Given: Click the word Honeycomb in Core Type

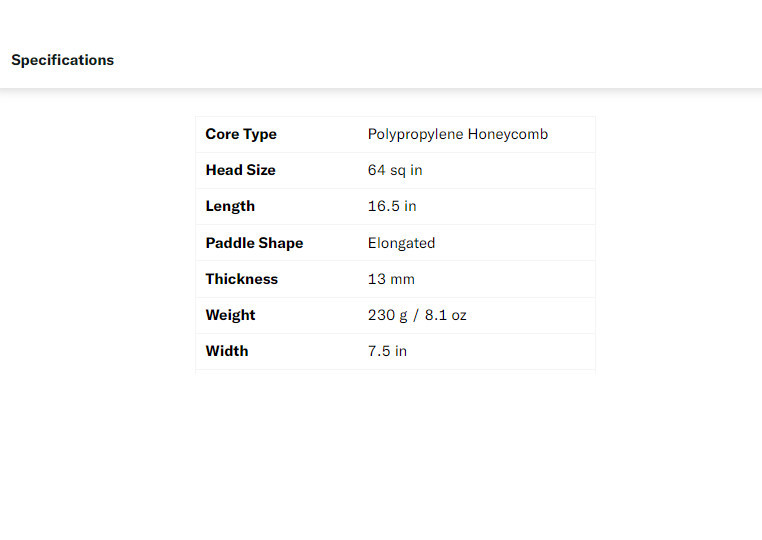Looking at the screenshot, I should (508, 134).
